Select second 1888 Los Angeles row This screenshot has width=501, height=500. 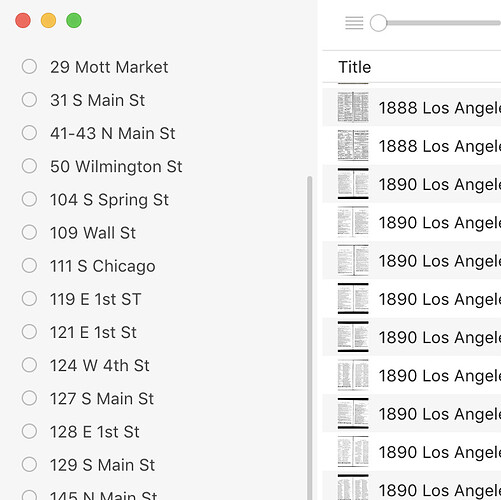[412, 146]
